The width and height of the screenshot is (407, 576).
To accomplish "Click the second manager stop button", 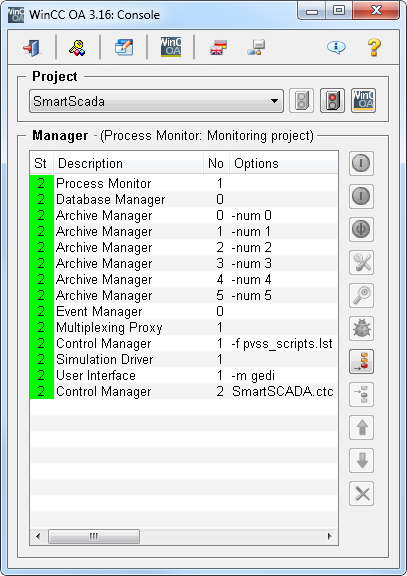I will (x=361, y=196).
